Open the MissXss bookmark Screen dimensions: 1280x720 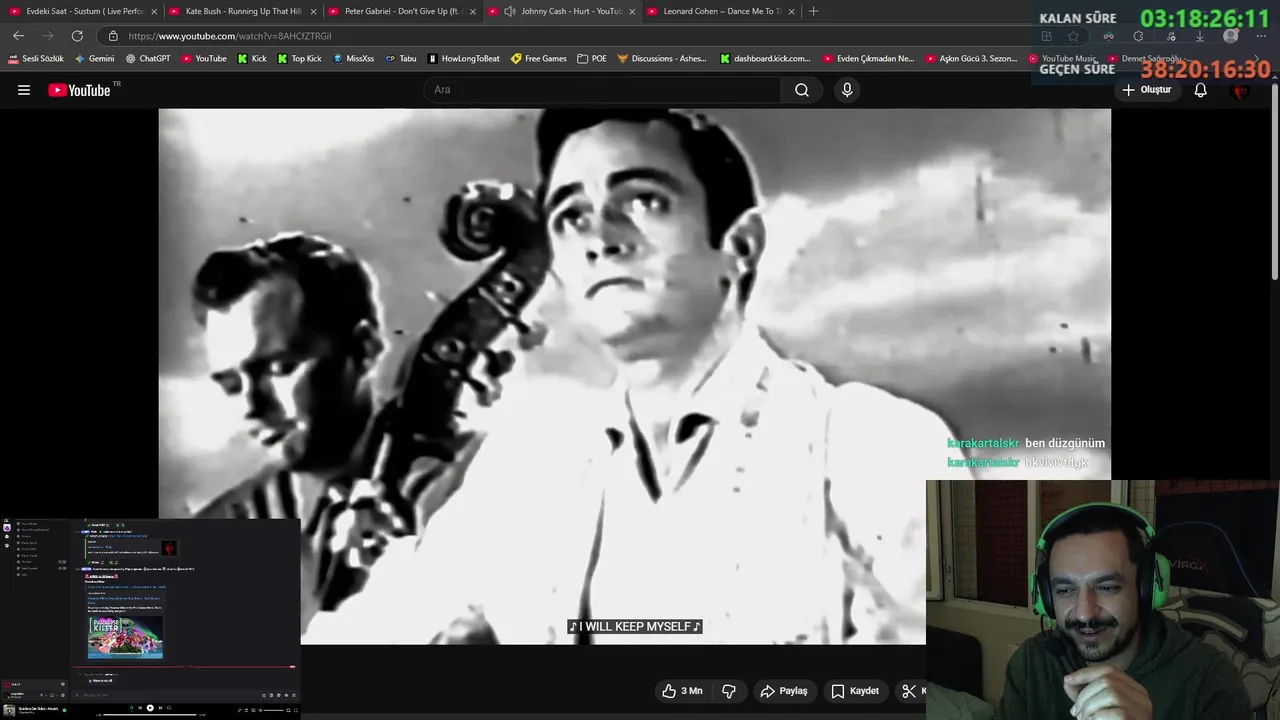click(353, 59)
